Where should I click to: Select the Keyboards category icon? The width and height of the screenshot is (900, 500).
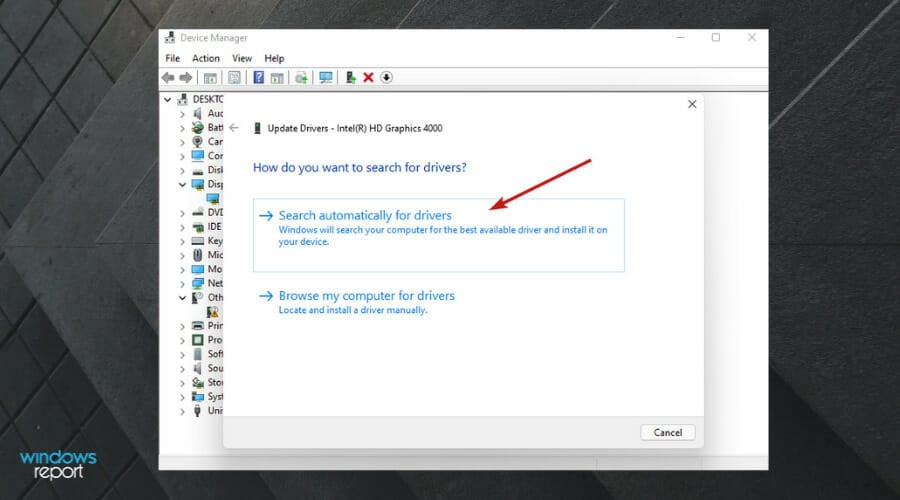[x=197, y=241]
